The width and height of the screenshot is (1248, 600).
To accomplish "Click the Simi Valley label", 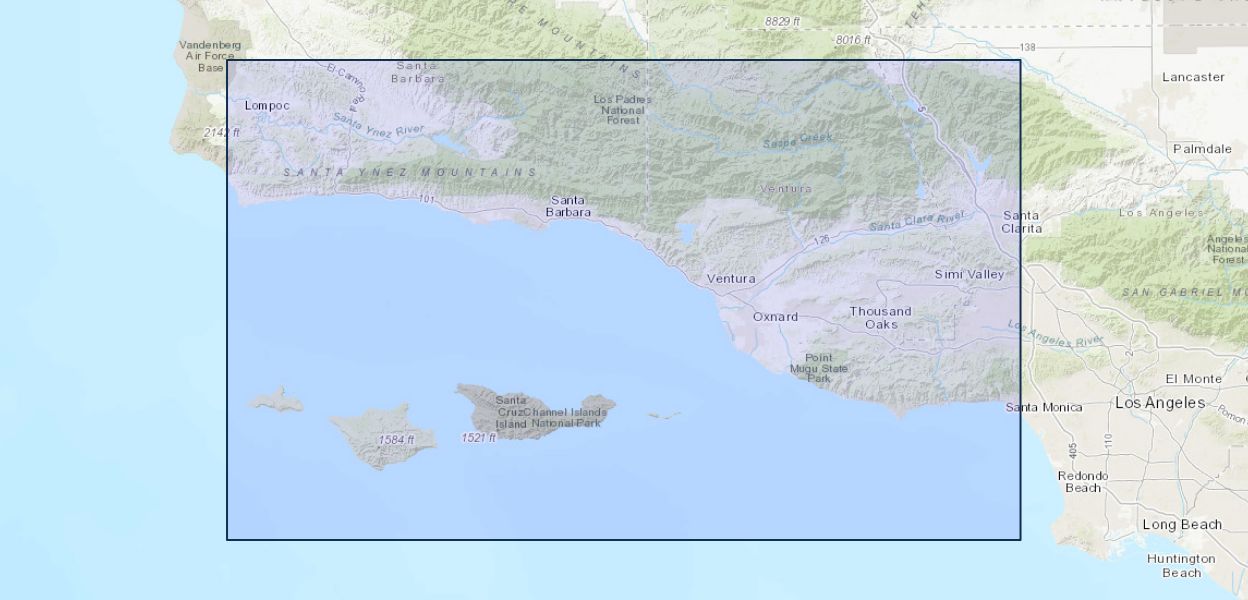I will click(x=968, y=274).
